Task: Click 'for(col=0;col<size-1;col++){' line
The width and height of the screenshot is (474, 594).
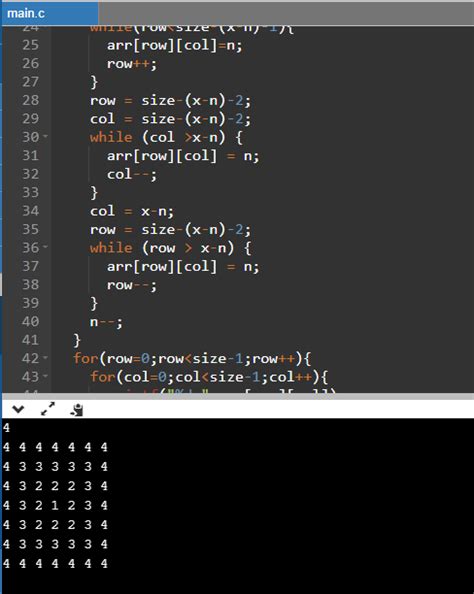Action: coord(209,377)
